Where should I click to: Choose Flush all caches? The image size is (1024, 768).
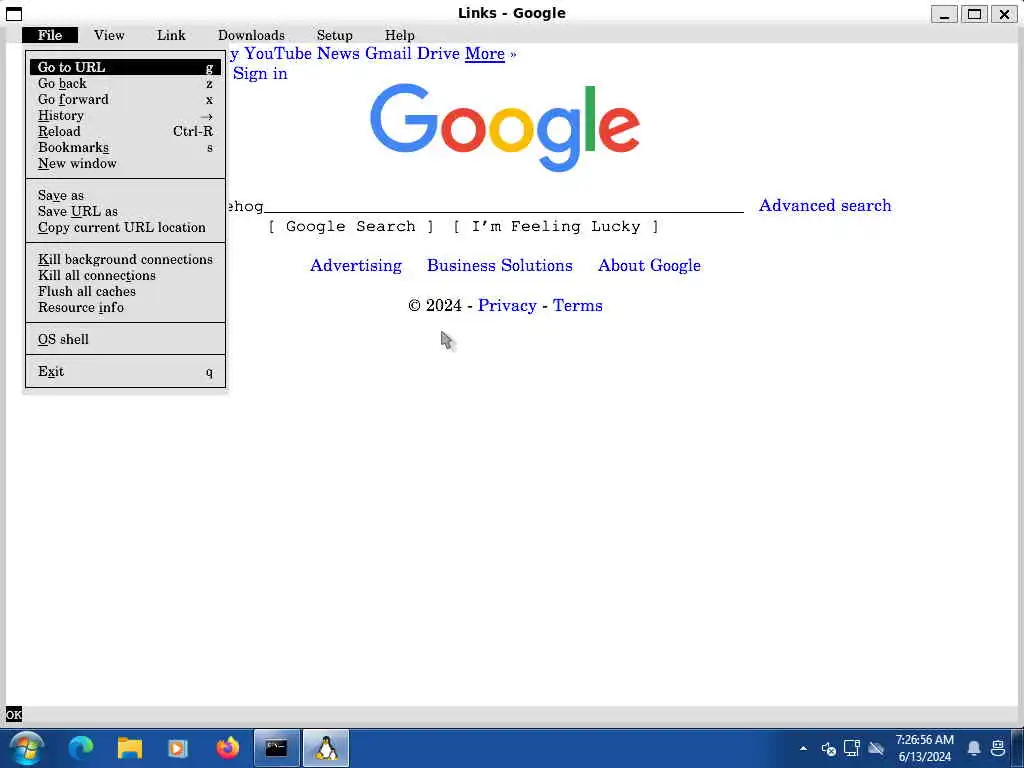(x=125, y=291)
